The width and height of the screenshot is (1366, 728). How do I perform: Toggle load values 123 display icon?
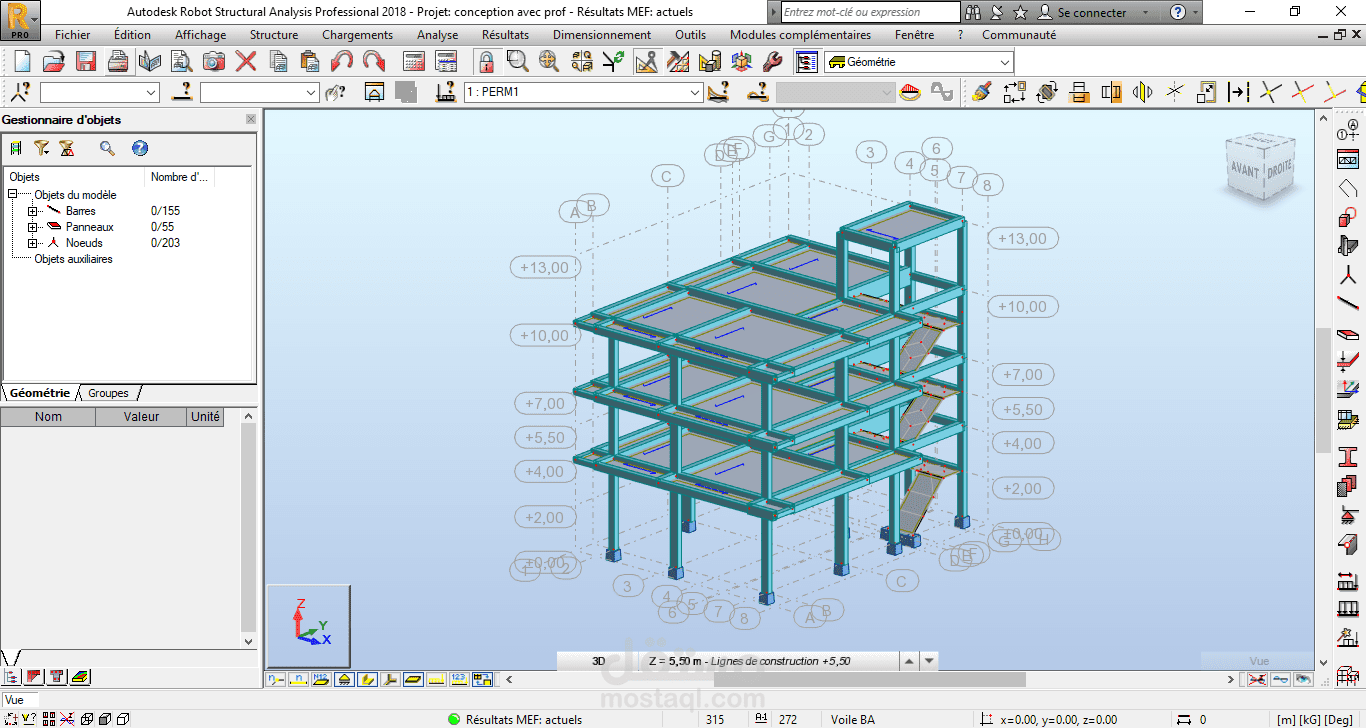click(x=459, y=679)
